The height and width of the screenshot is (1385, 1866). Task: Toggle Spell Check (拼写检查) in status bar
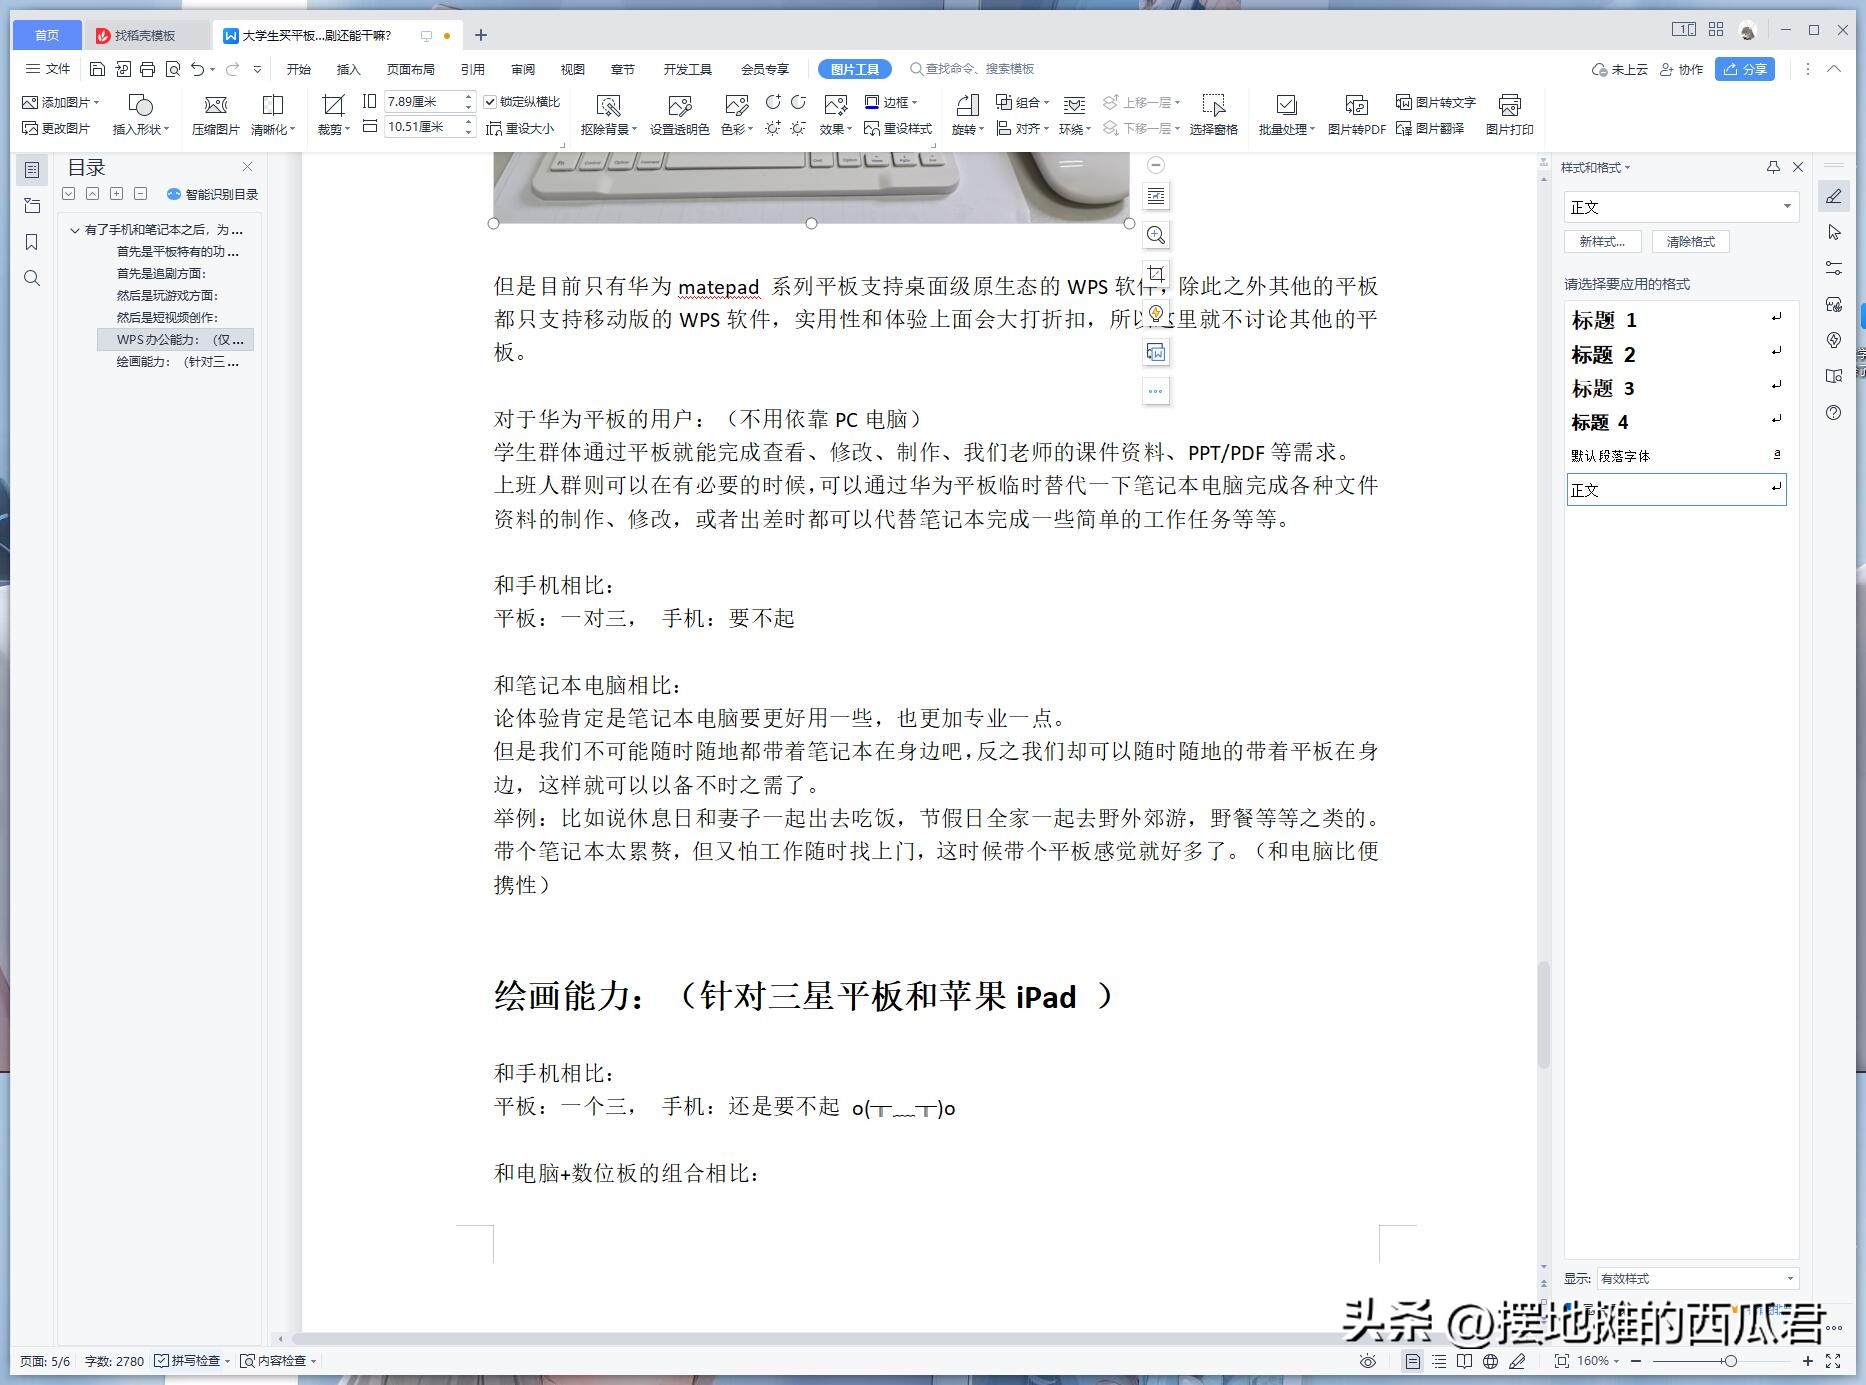193,1361
